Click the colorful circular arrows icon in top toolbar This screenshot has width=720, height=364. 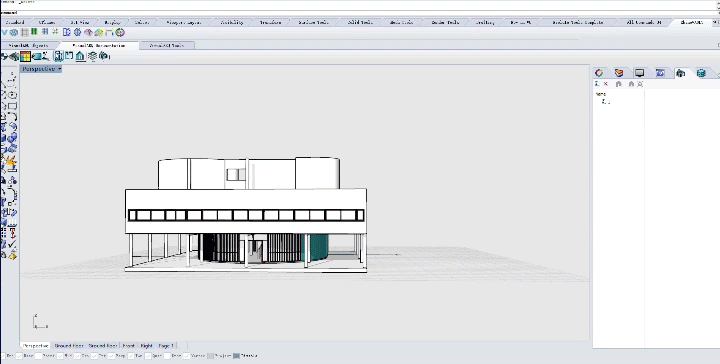pyautogui.click(x=120, y=32)
